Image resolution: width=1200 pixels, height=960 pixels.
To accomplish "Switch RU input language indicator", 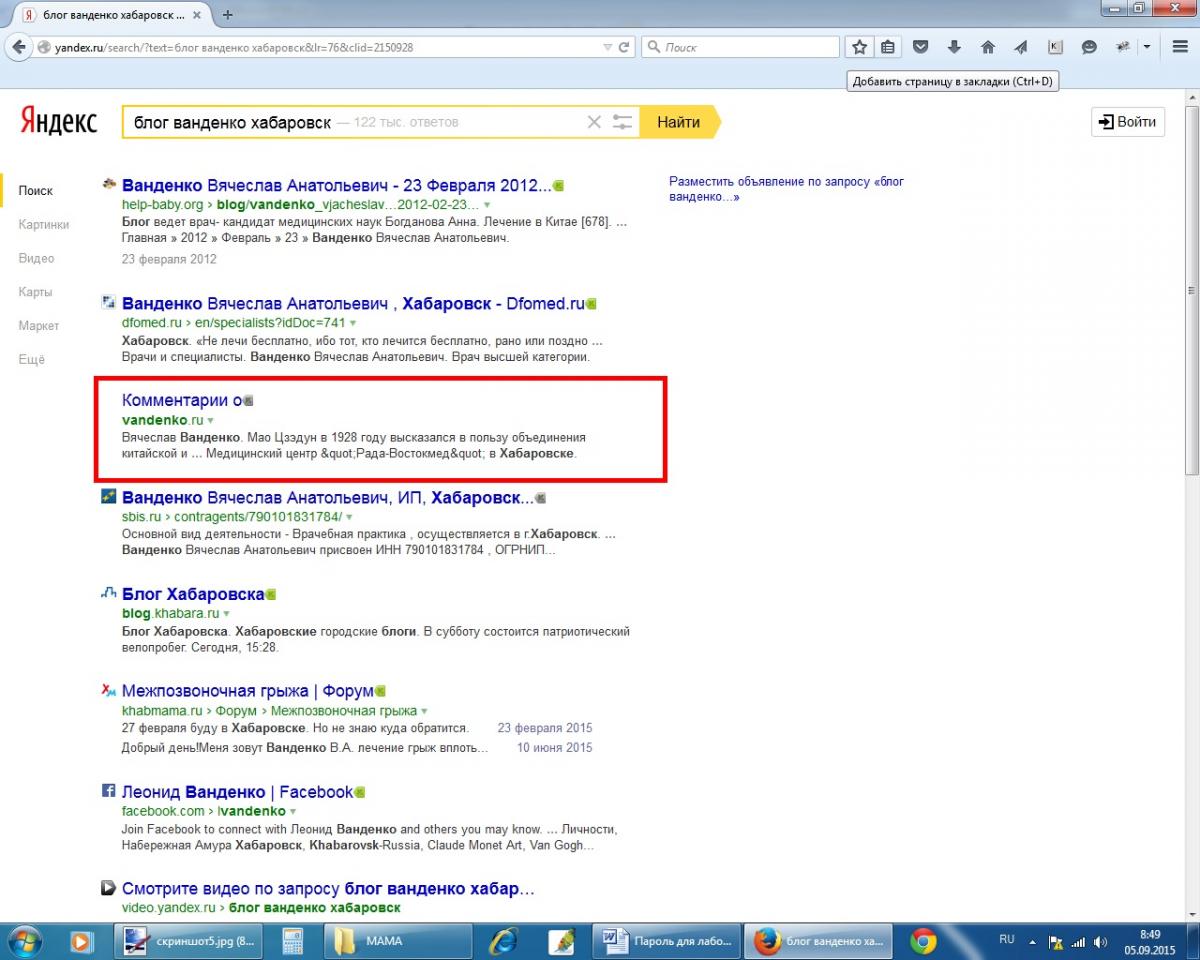I will pyautogui.click(x=1006, y=940).
